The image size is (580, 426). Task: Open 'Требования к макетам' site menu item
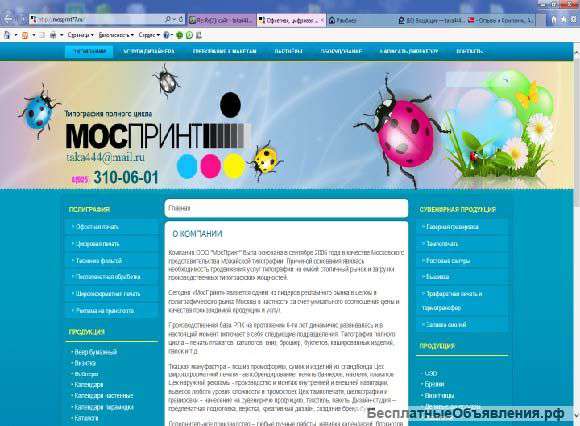pos(225,51)
